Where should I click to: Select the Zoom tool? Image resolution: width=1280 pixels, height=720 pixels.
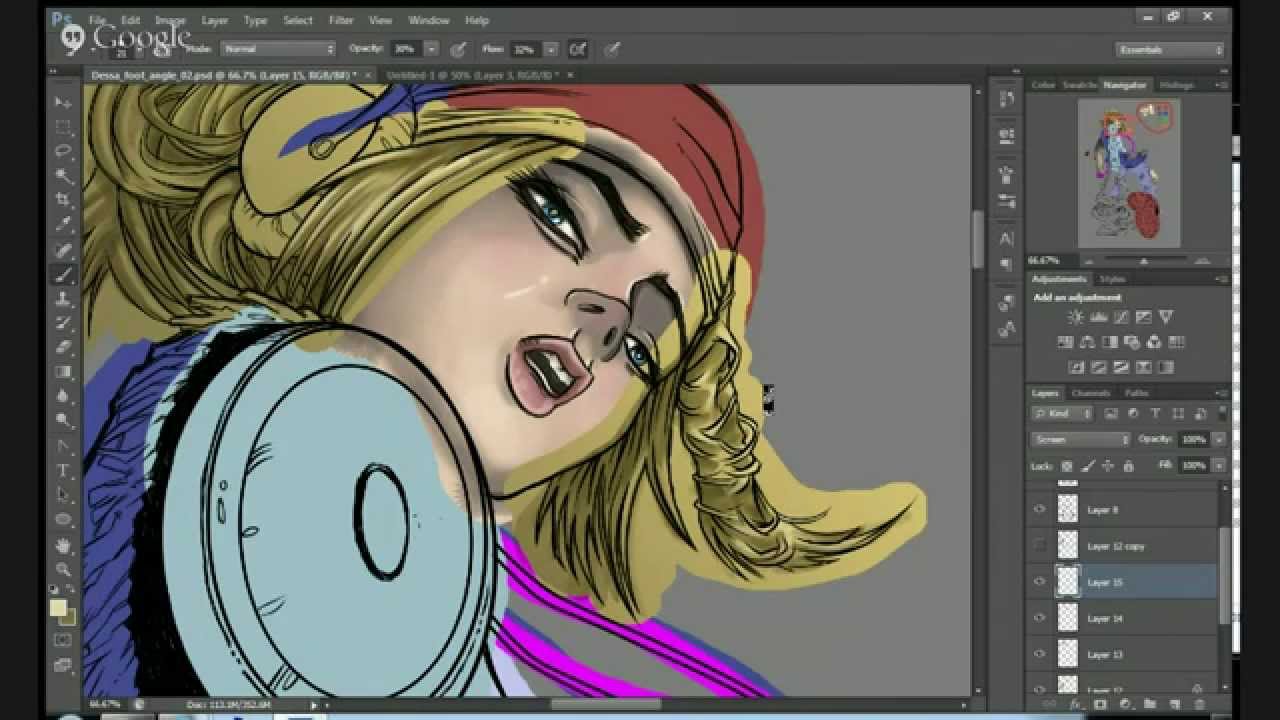[x=63, y=569]
